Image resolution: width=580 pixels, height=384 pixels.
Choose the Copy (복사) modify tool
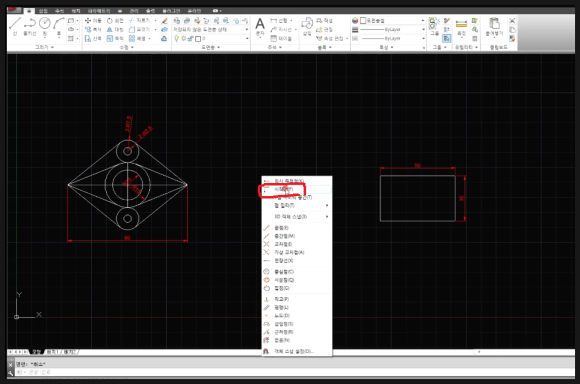(x=93, y=30)
